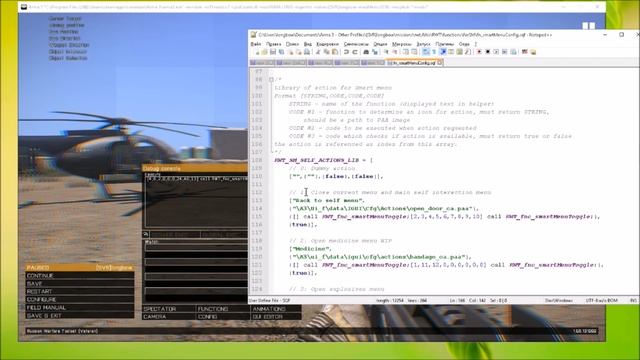Toggle word wrap in the toolbar
640x360 pixels.
point(426,52)
